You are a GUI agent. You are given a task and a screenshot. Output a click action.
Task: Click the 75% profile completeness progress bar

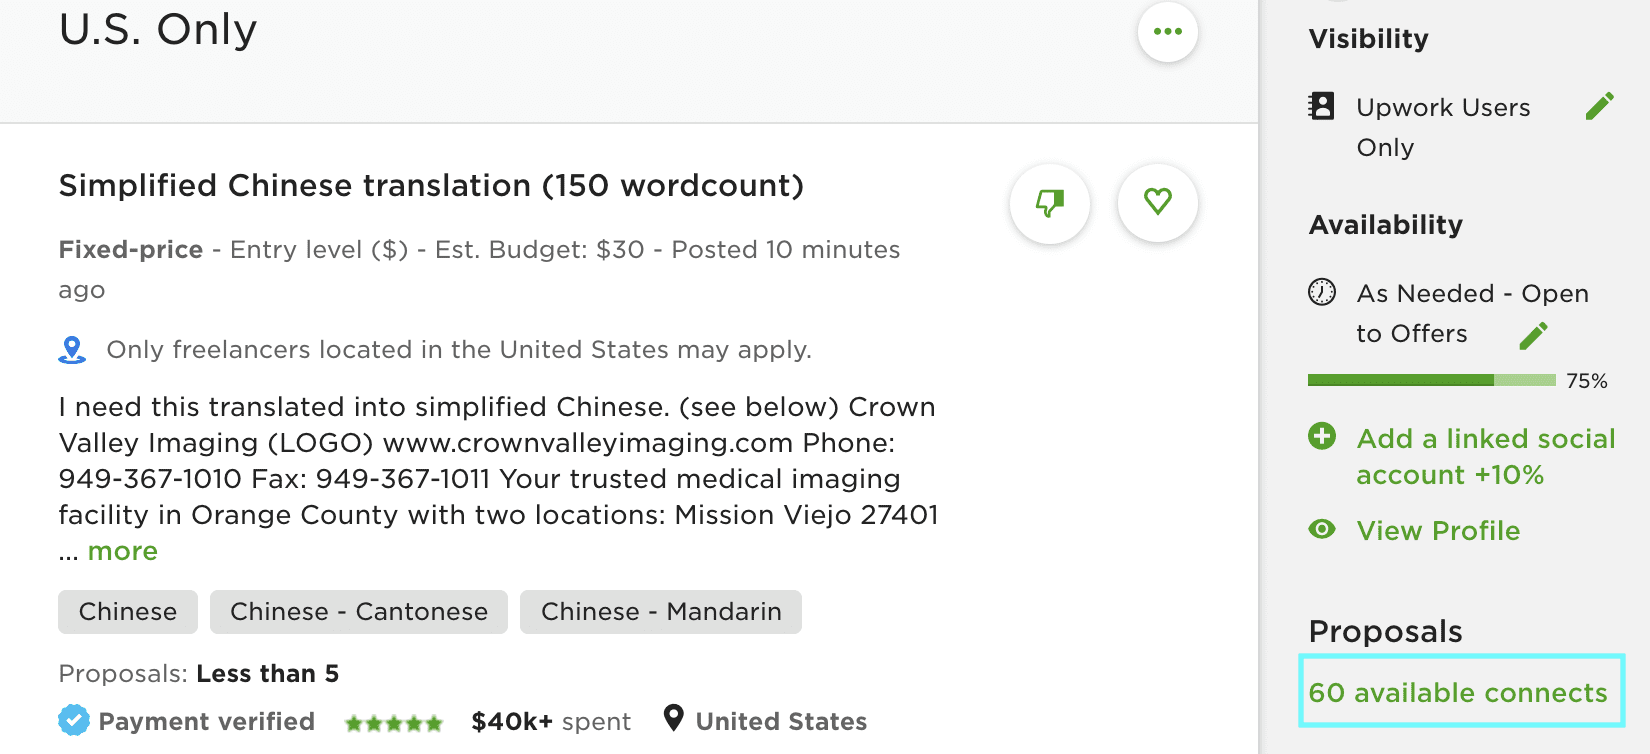[x=1430, y=379]
